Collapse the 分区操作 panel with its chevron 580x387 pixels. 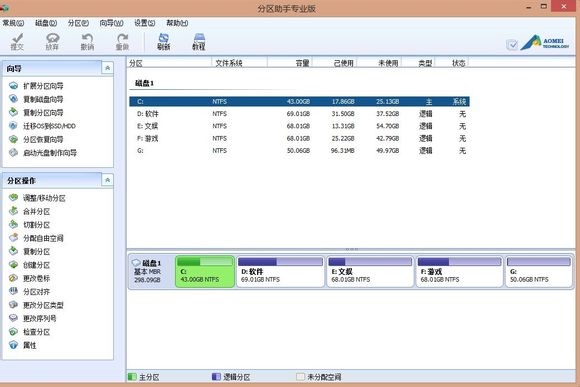107,180
